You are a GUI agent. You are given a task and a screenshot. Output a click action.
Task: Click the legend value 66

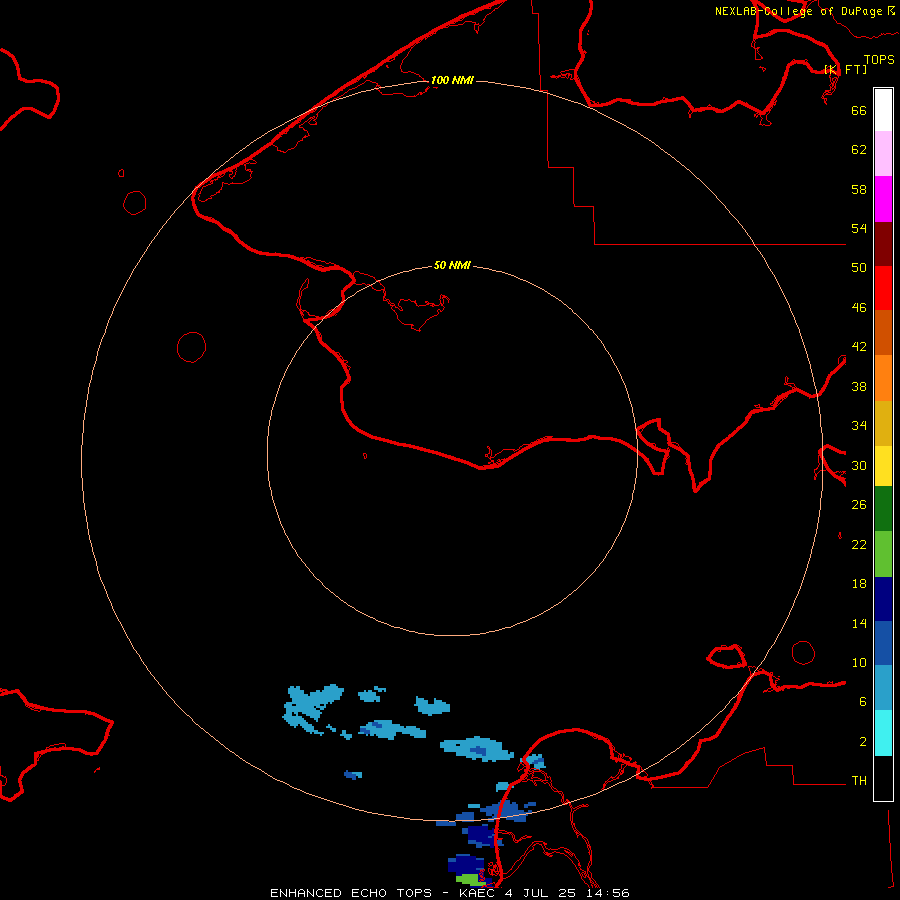point(859,110)
